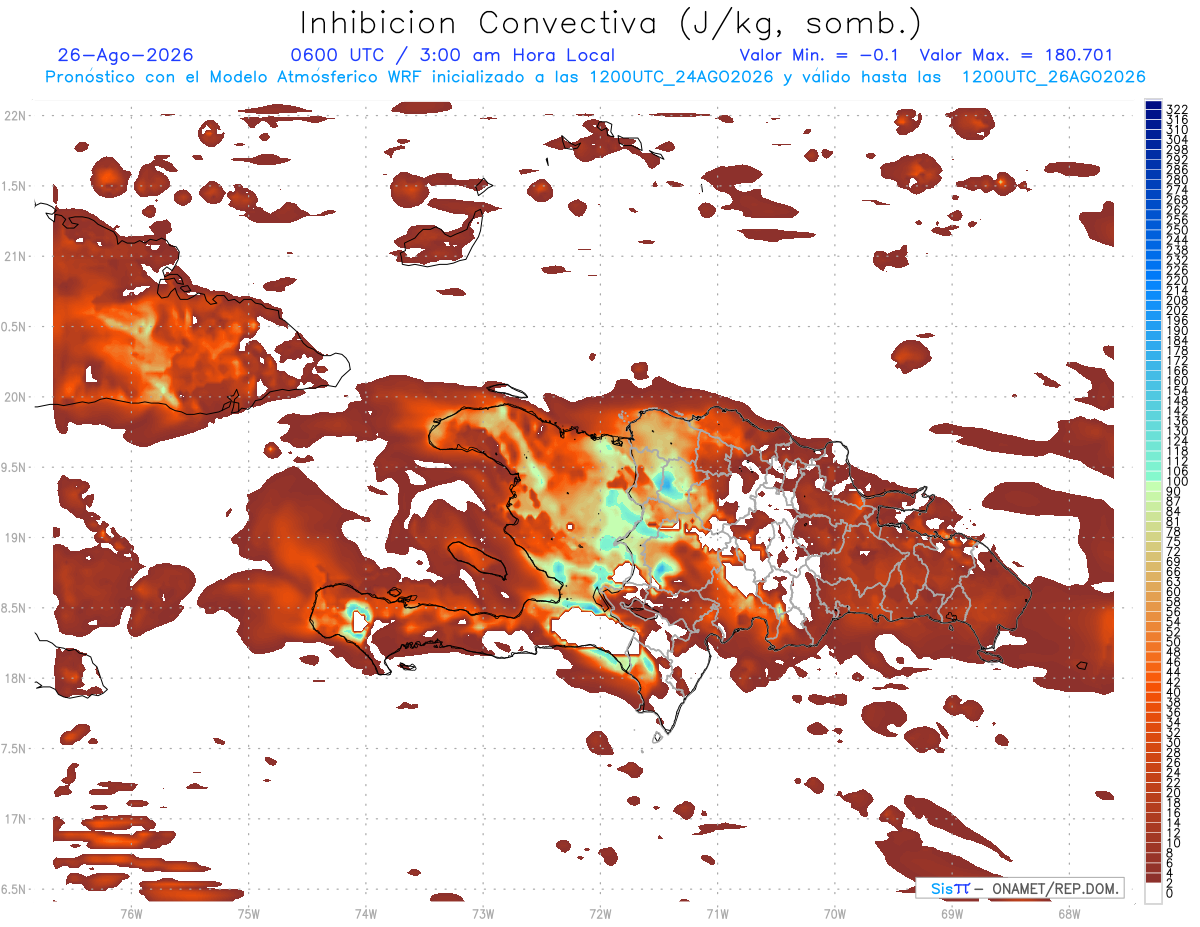
Task: Click the '20N' latitude label
Action: click(x=15, y=397)
